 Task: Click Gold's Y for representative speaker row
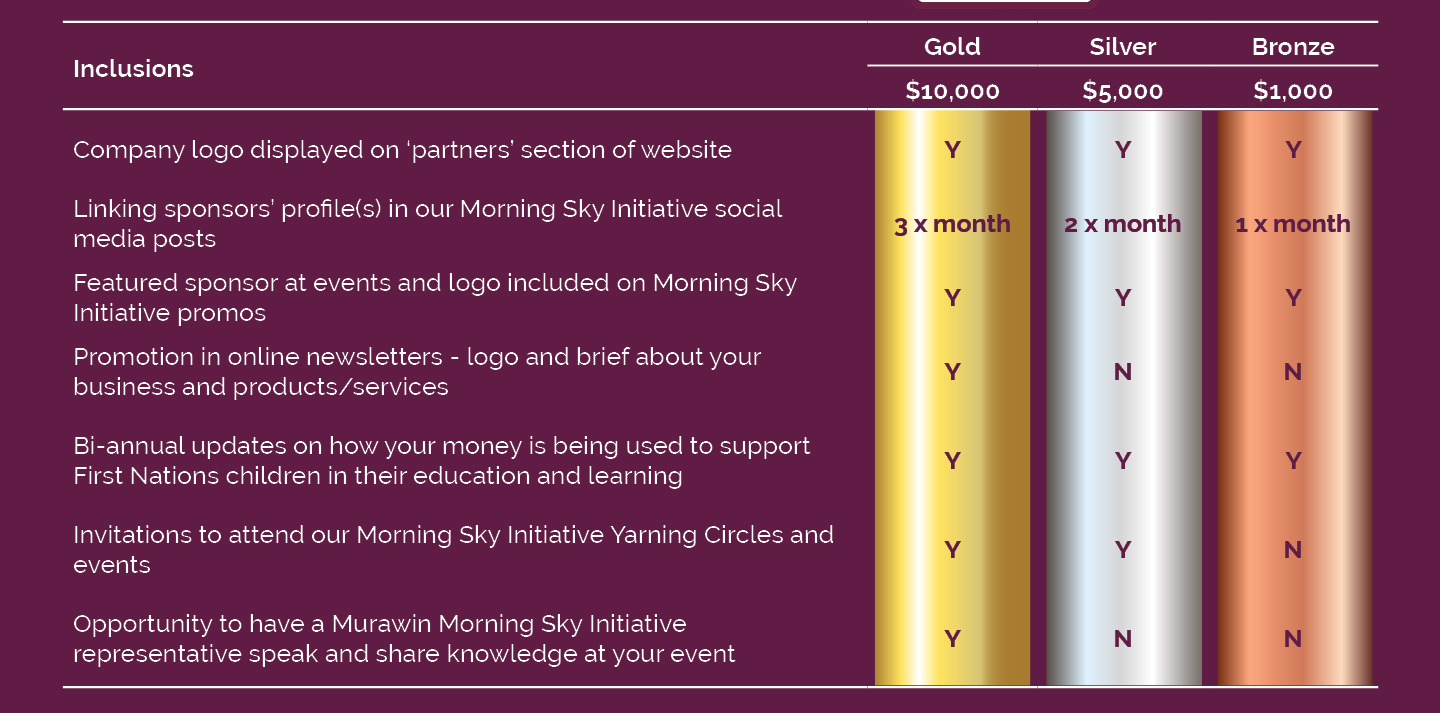tap(952, 639)
